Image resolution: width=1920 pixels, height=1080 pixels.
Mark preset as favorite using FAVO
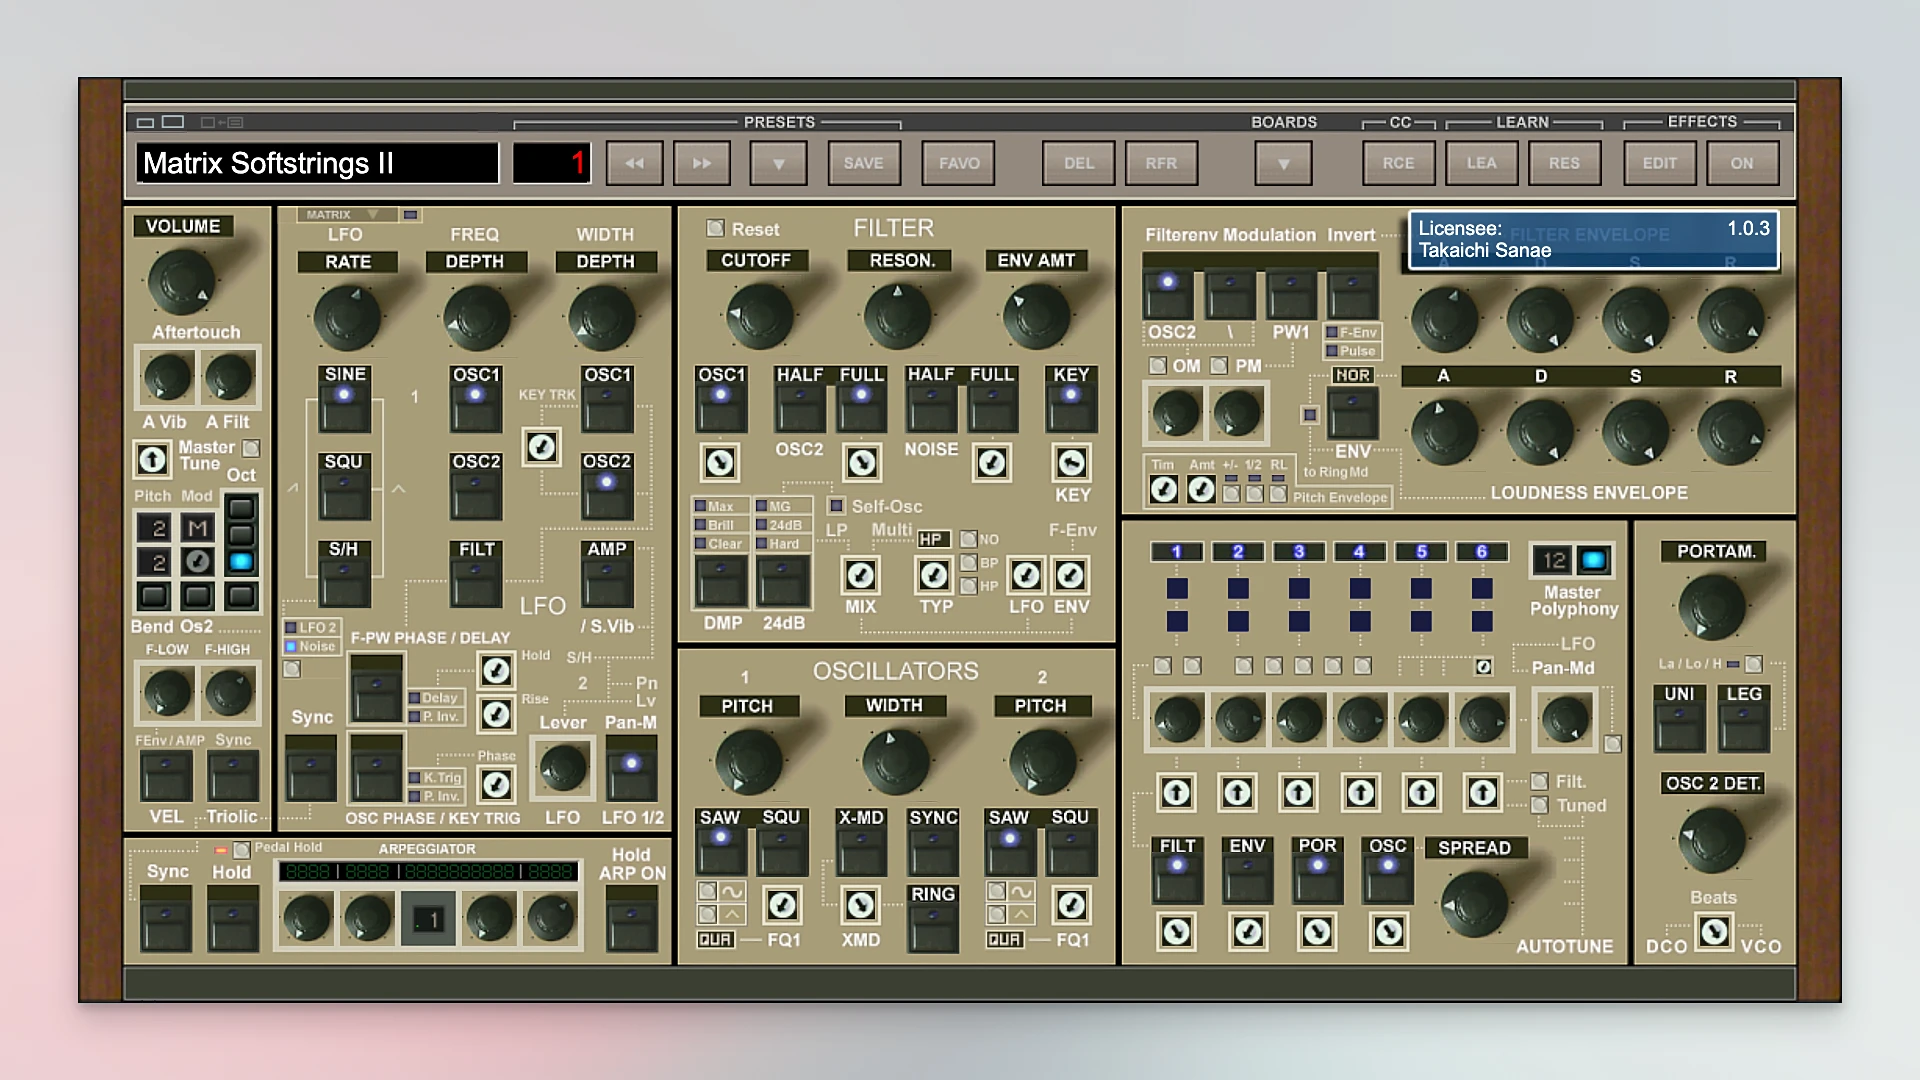point(956,162)
